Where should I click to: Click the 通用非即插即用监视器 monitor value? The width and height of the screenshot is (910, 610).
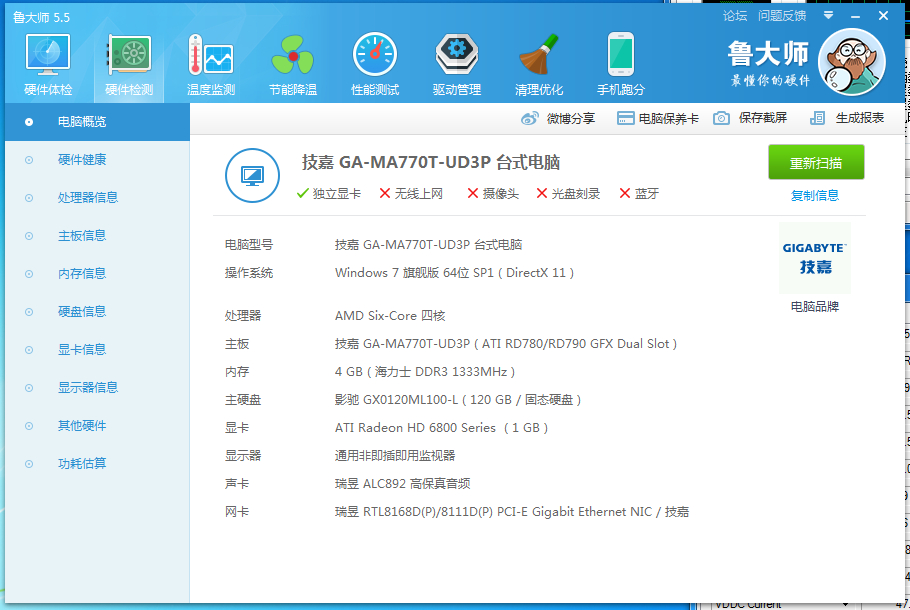point(395,456)
